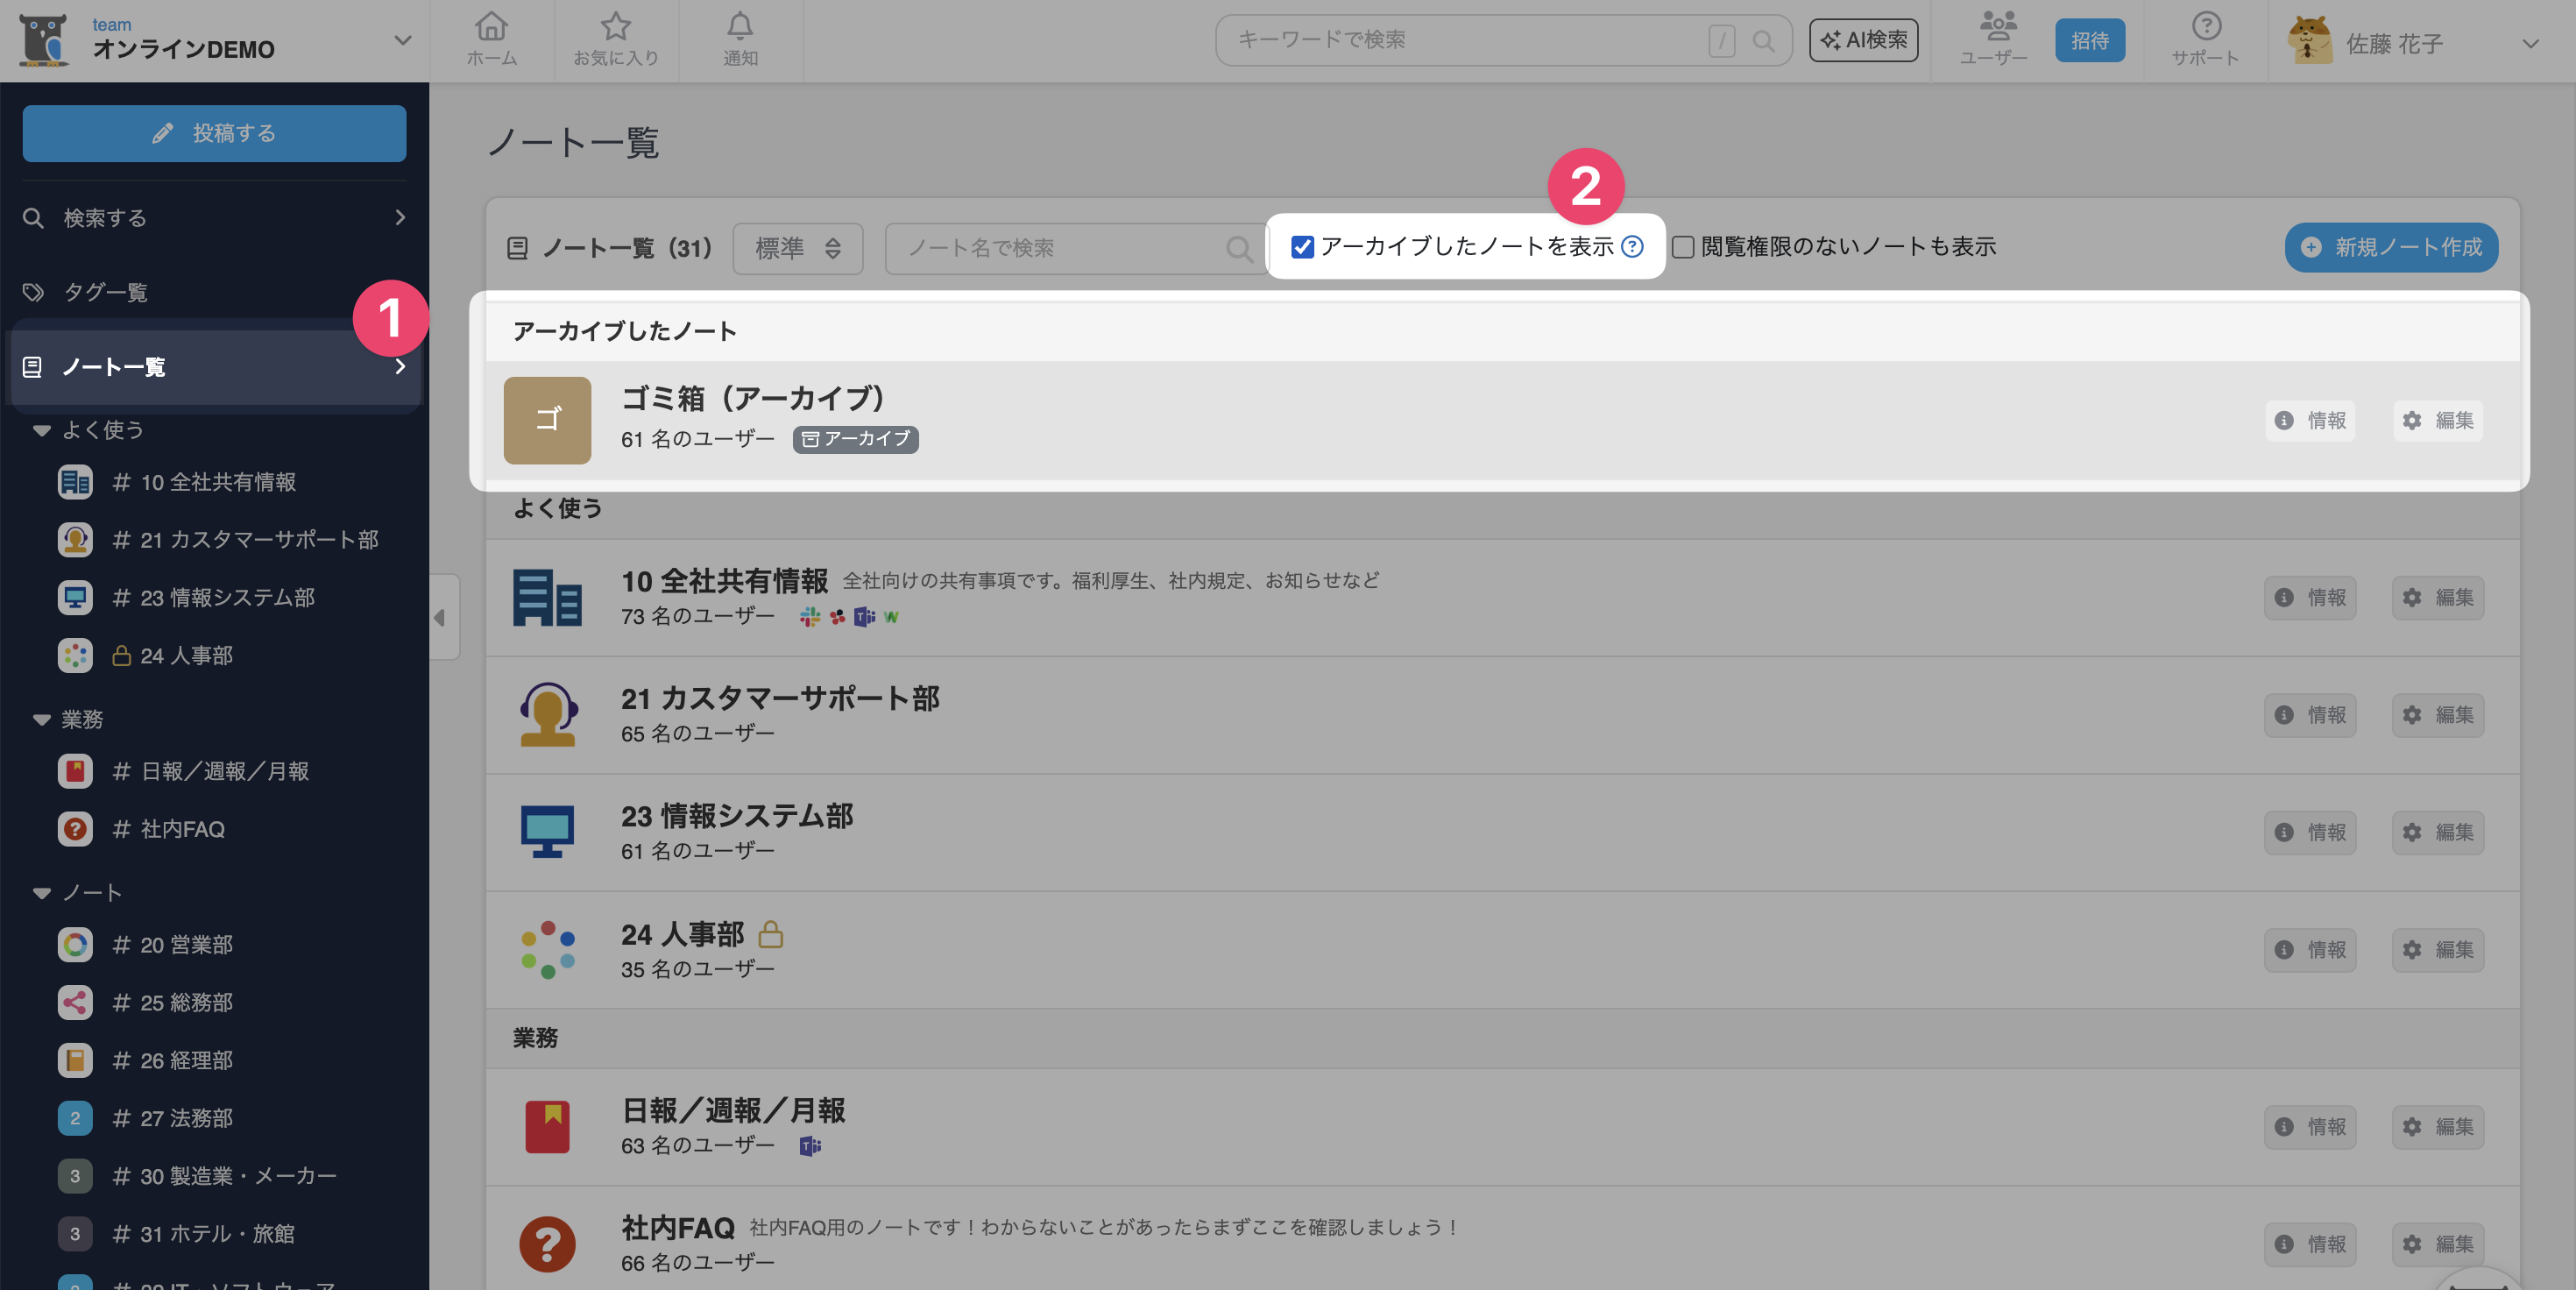Enable 閲覧権限のないノートも表示 checkbox

[x=1683, y=247]
